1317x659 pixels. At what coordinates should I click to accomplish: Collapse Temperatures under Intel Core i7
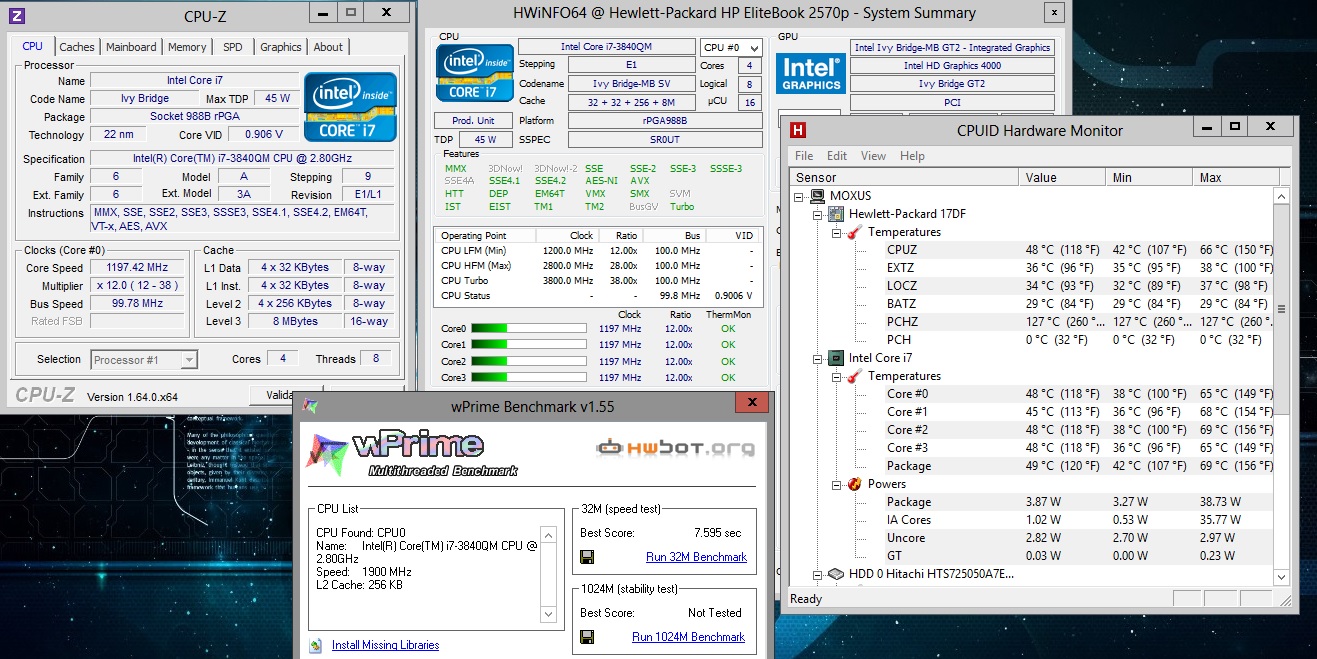(x=836, y=377)
